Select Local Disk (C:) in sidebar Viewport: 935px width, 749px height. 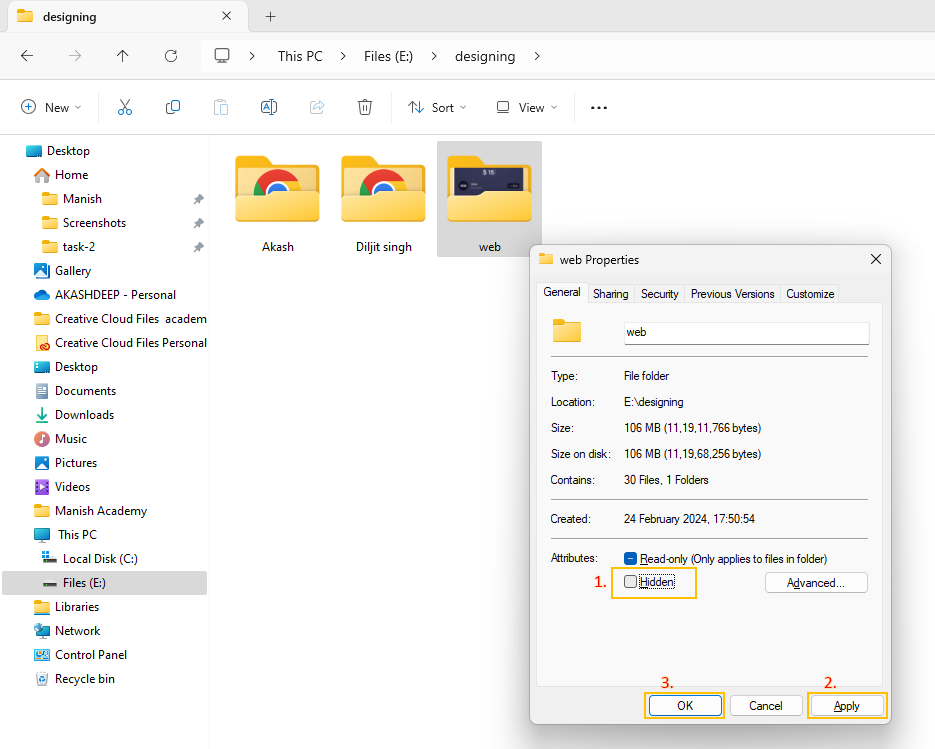point(100,559)
